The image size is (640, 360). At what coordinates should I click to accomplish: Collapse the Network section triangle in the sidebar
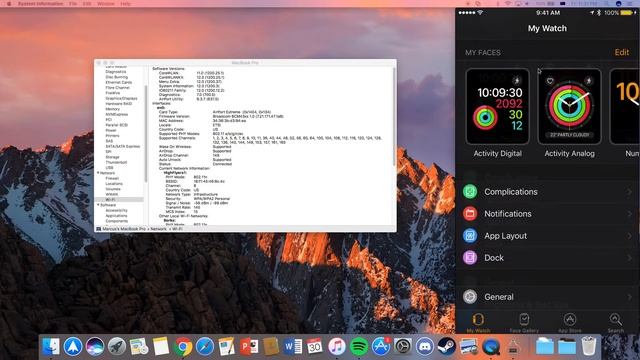[98, 173]
